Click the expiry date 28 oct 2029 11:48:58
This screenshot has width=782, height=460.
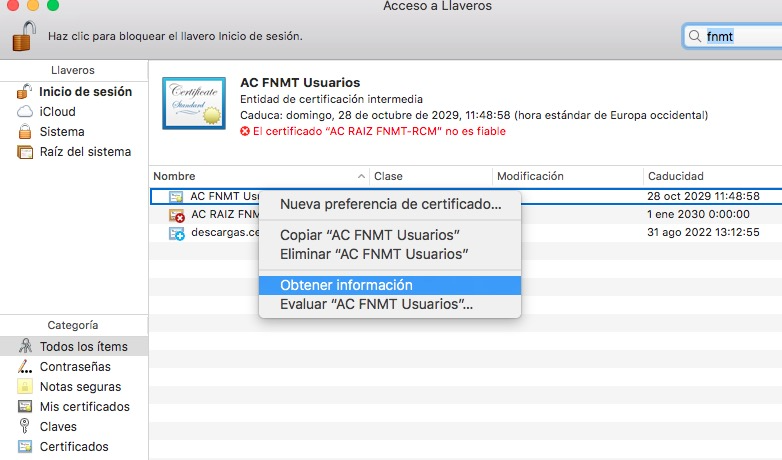703,196
